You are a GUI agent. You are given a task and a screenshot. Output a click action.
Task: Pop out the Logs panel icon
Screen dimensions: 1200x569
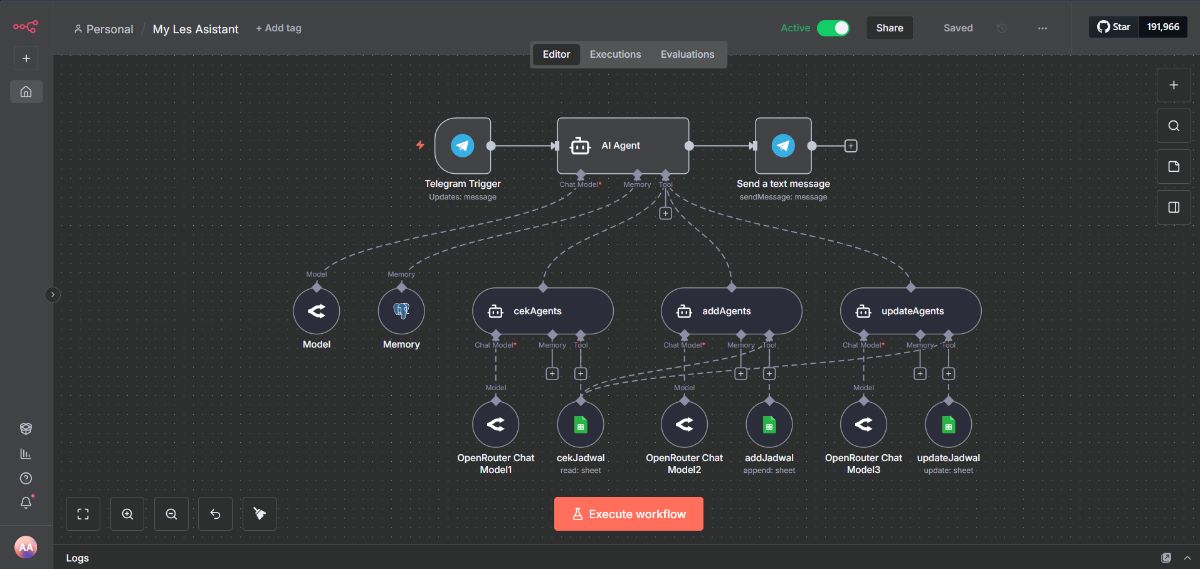(x=1166, y=558)
